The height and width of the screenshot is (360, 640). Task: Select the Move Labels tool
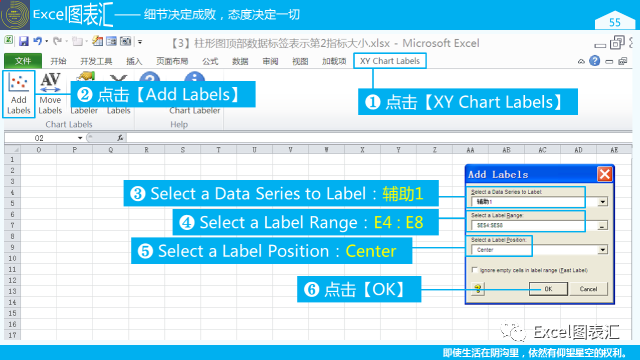[50, 94]
